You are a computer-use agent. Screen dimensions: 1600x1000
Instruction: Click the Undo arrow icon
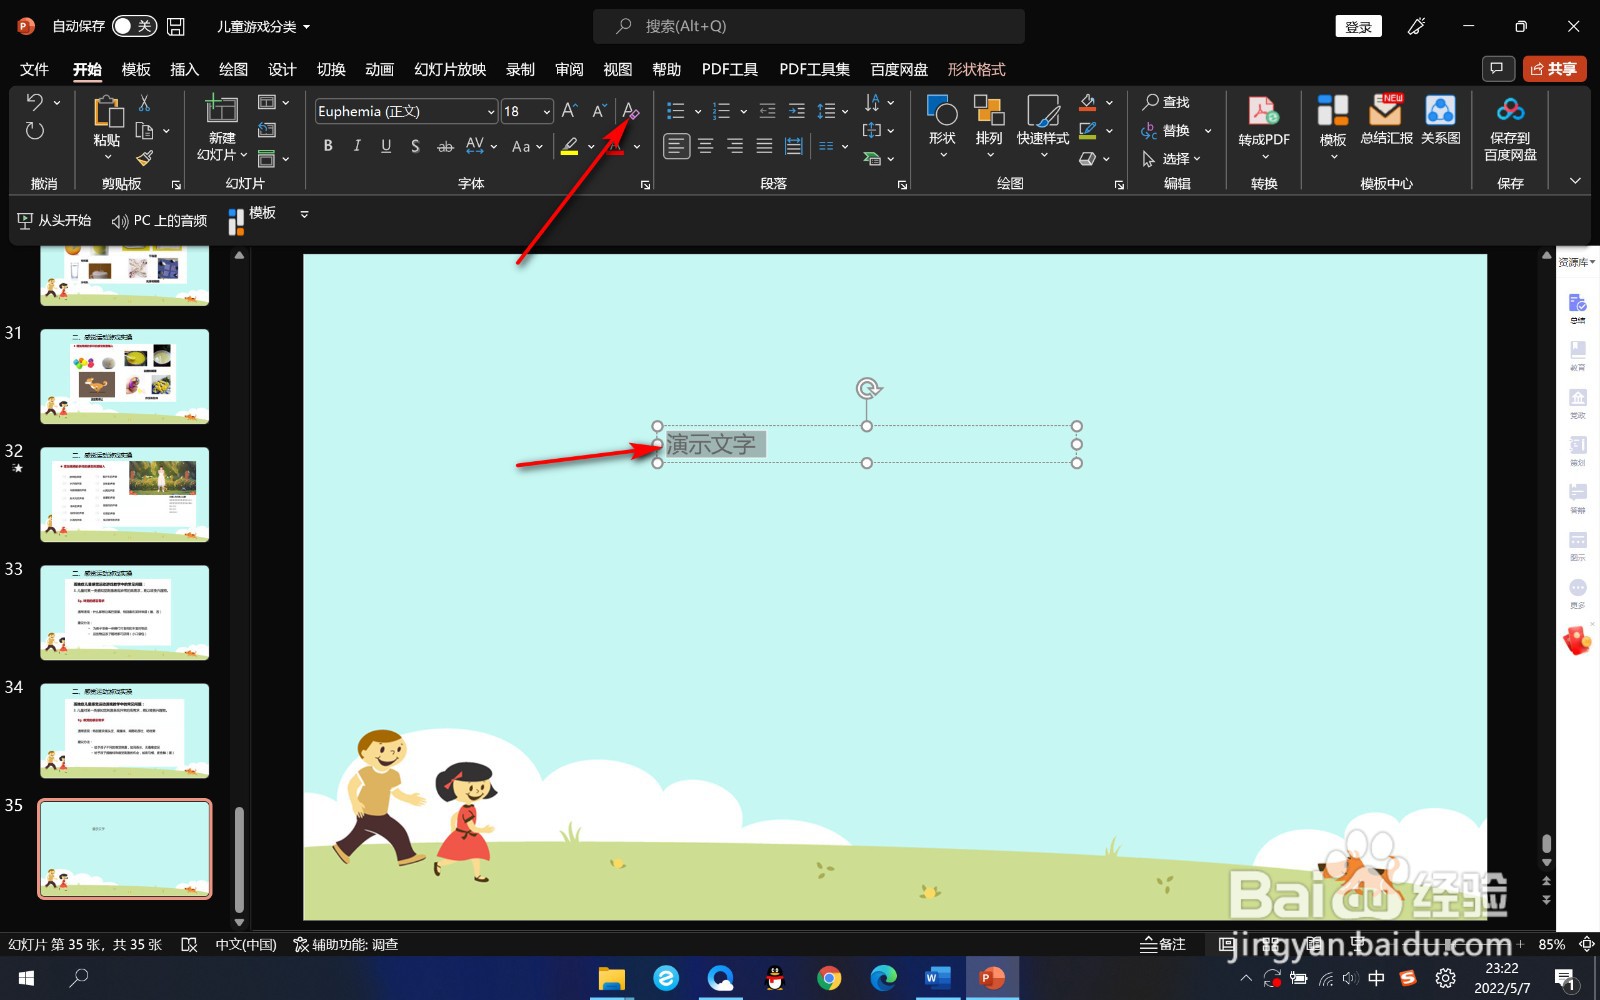pos(35,102)
